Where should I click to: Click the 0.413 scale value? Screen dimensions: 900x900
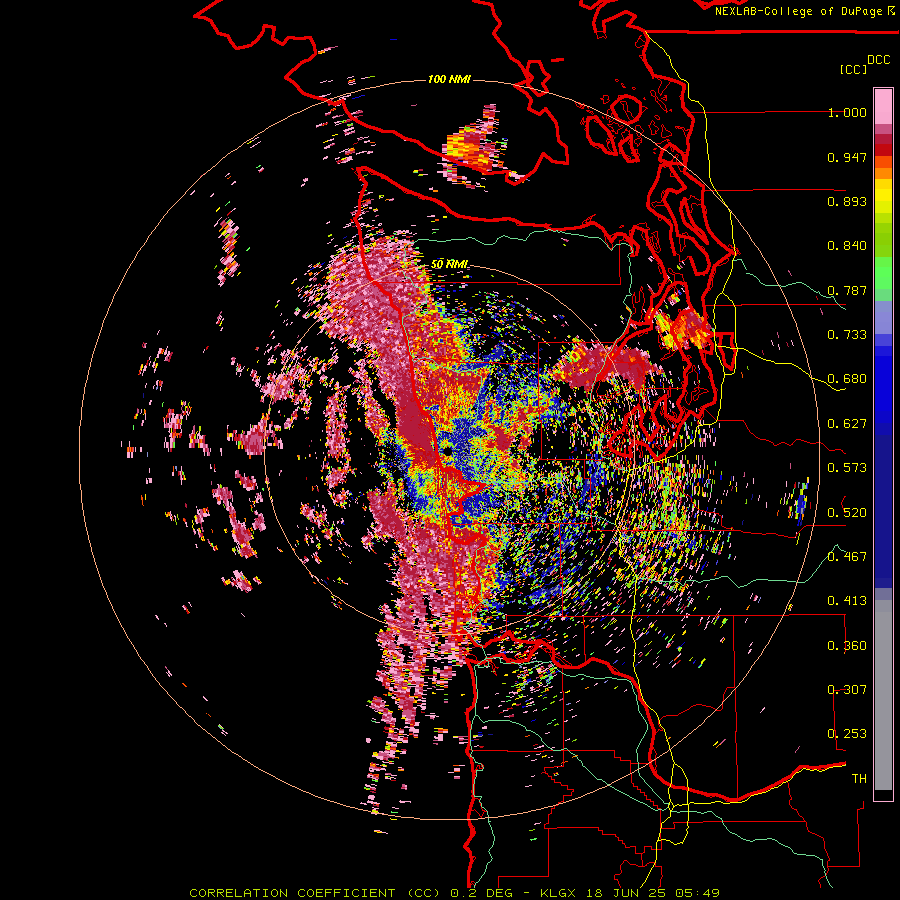(847, 601)
